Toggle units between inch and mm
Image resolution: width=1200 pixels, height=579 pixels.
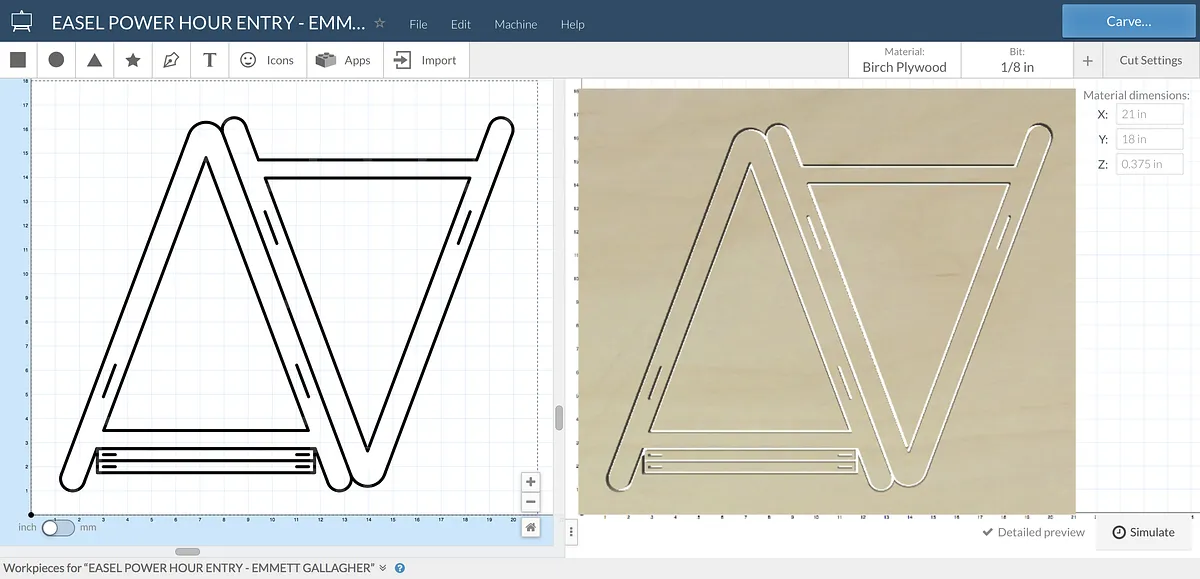coord(58,527)
